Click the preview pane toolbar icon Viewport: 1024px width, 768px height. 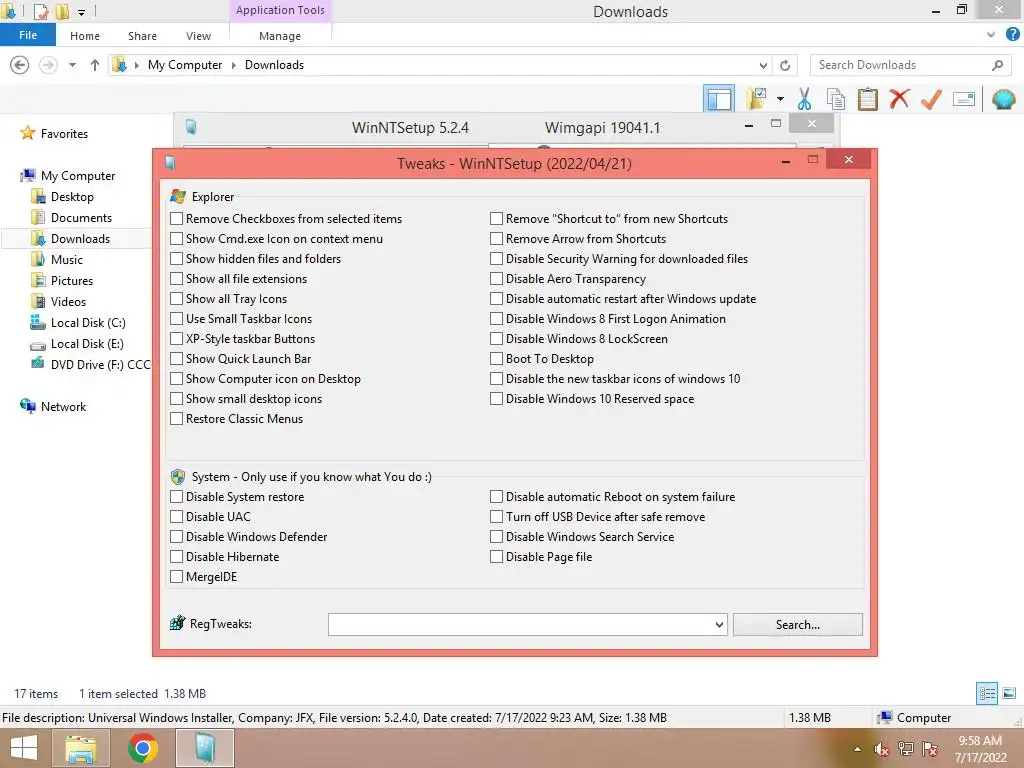tap(718, 99)
